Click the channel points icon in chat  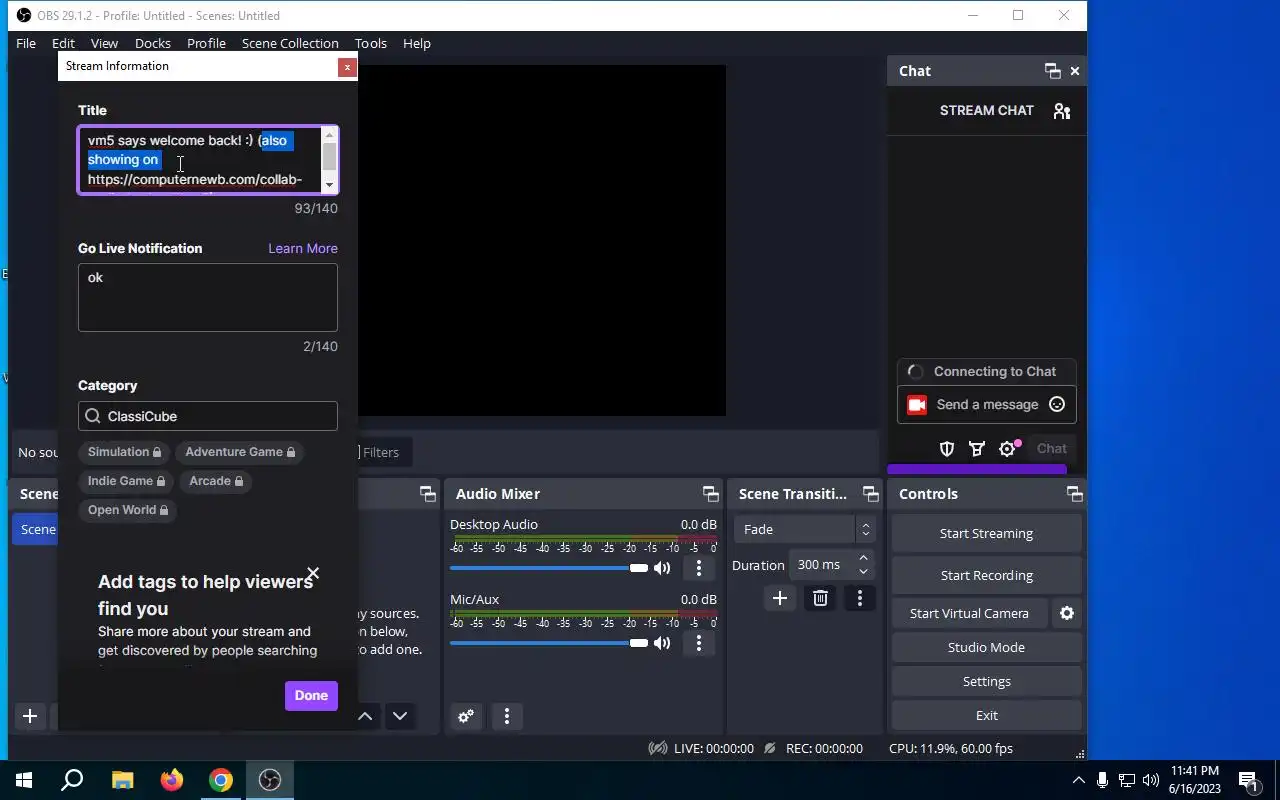pos(915,405)
